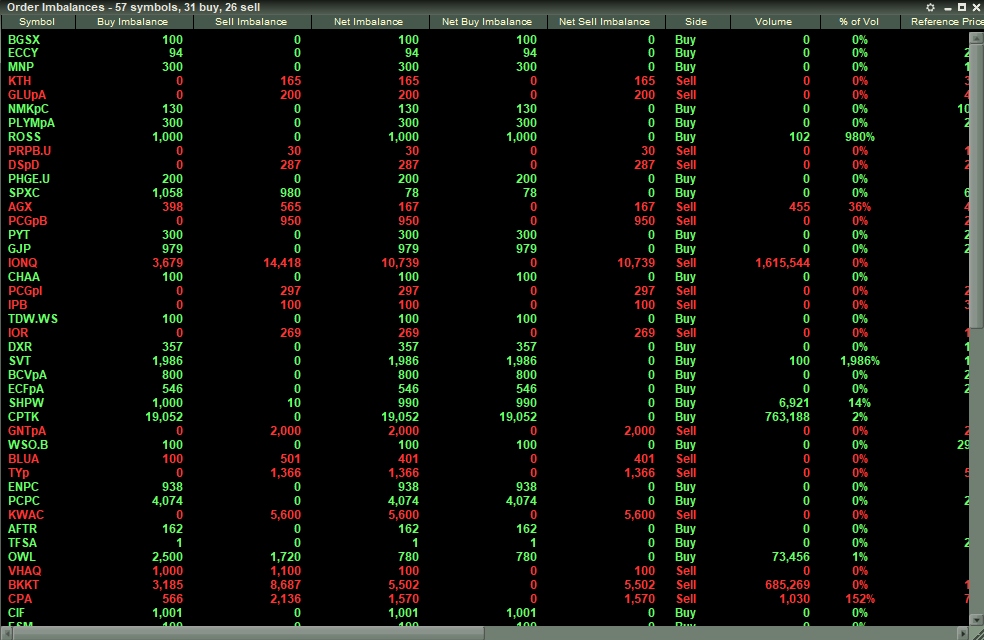Minimize the Order Imbalances window

coord(946,7)
